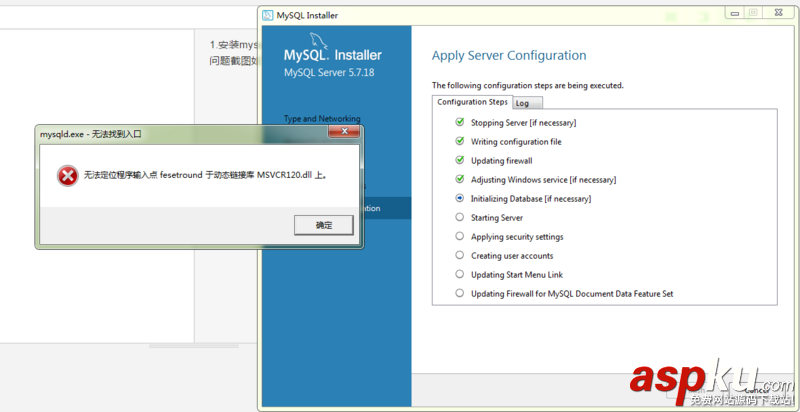Click the Writing configuration file text

coord(516,142)
